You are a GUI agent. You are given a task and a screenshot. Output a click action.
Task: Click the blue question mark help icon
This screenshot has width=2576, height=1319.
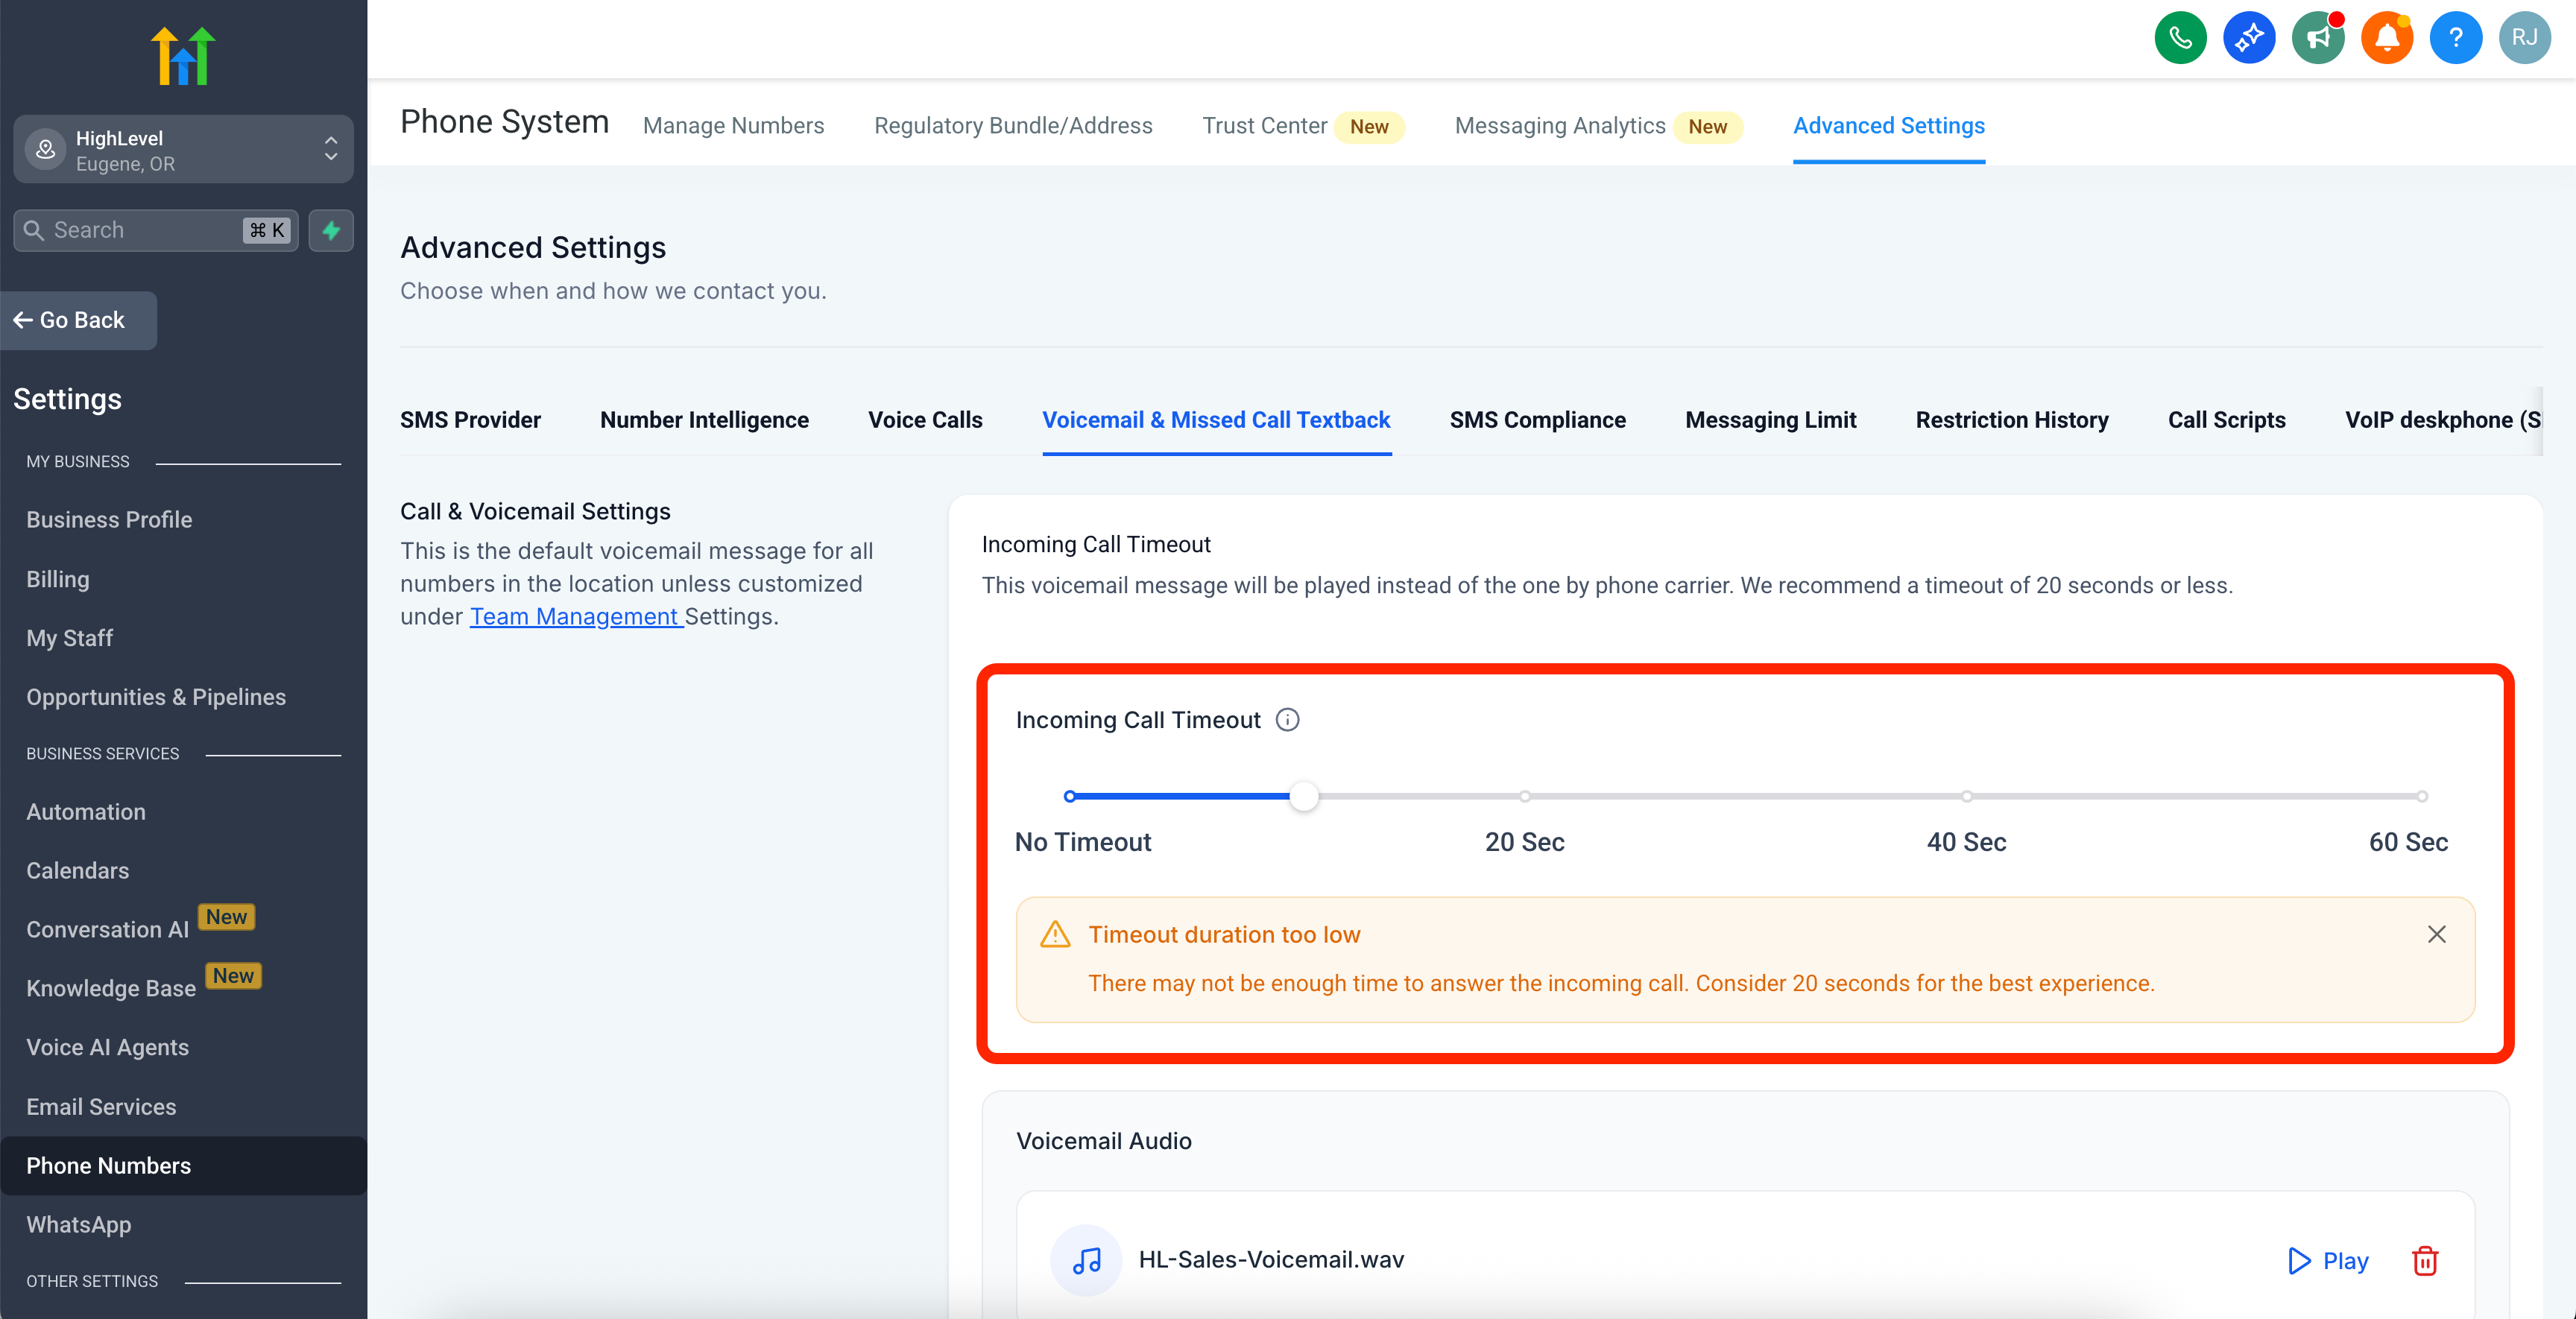[x=2455, y=38]
